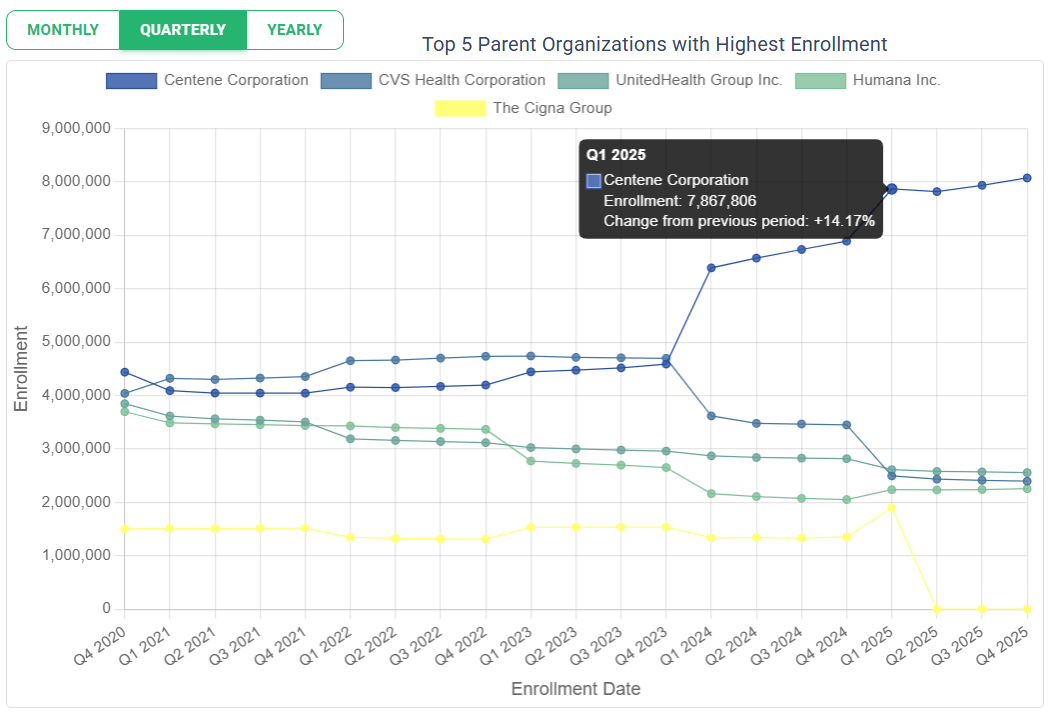The image size is (1054, 713).
Task: Click Humana data point at Q1 2024
Action: pyautogui.click(x=711, y=493)
